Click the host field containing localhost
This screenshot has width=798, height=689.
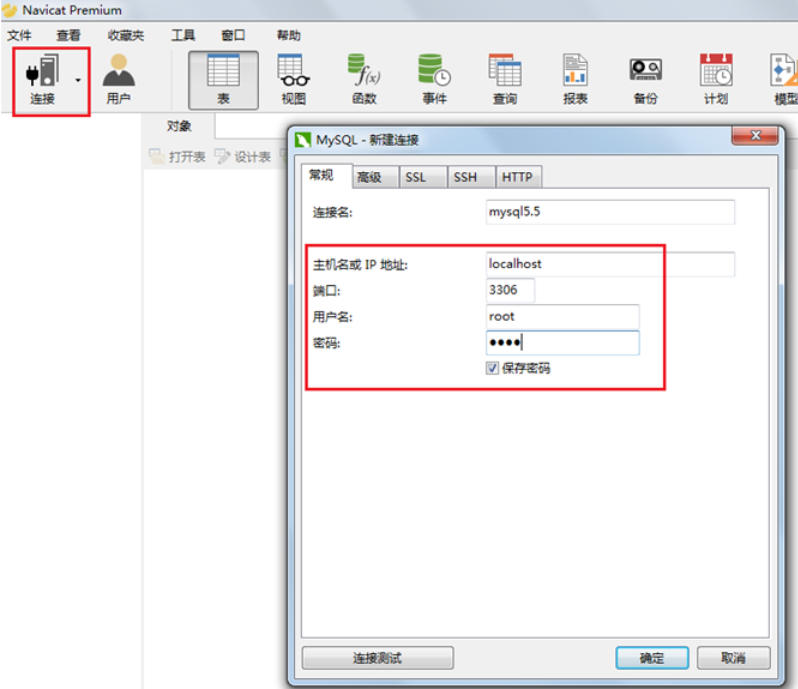point(610,264)
